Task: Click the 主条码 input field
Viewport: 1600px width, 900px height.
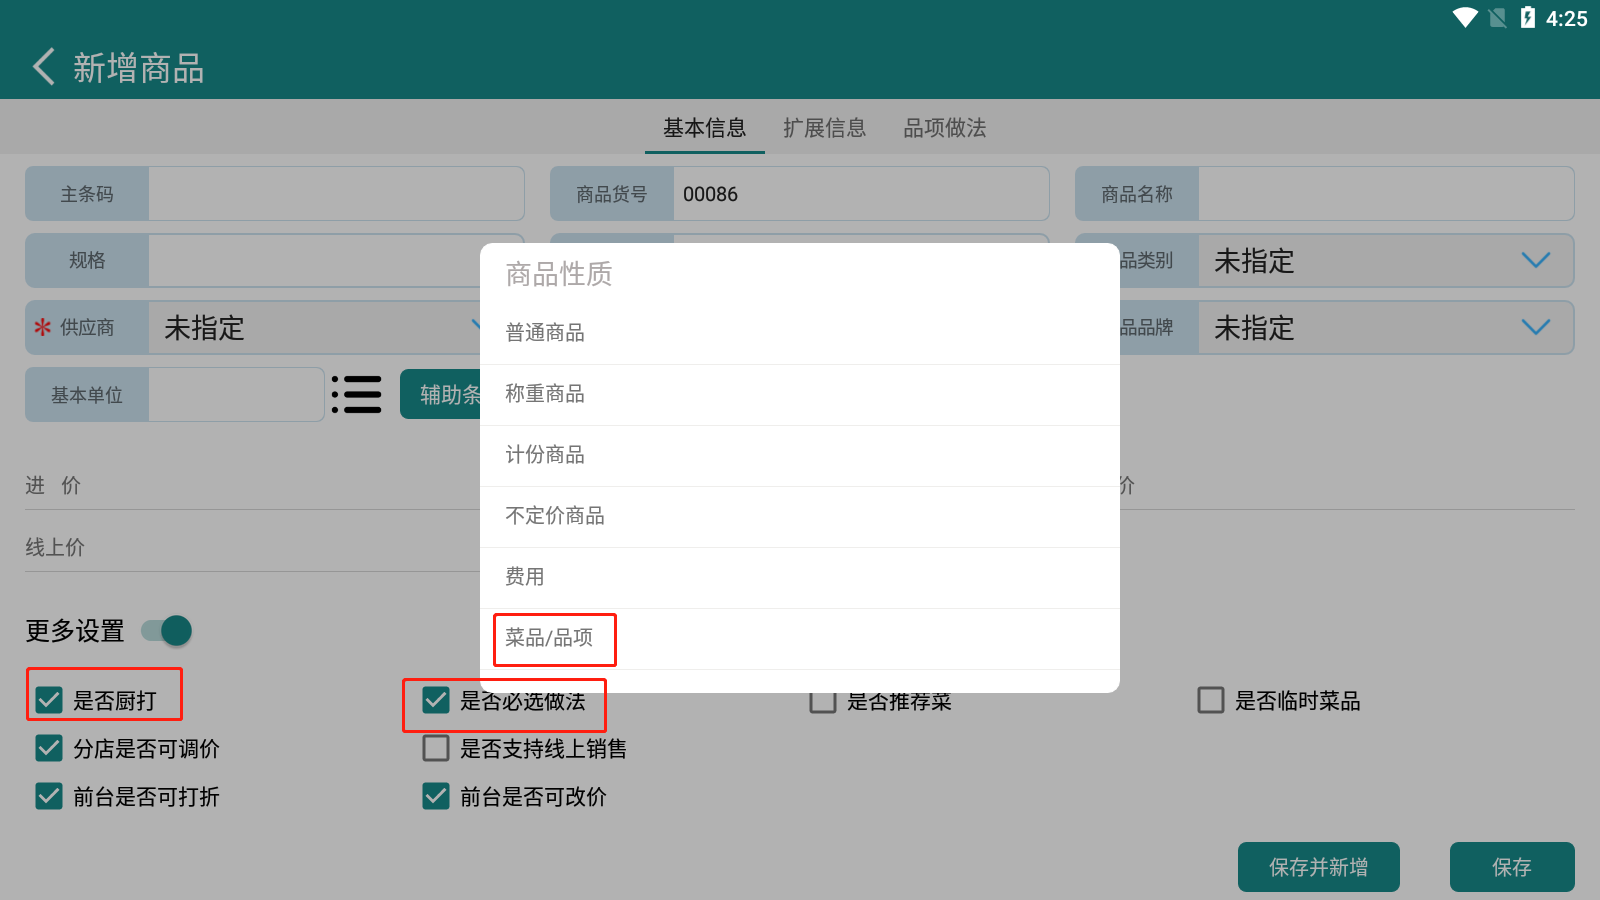Action: (x=335, y=194)
